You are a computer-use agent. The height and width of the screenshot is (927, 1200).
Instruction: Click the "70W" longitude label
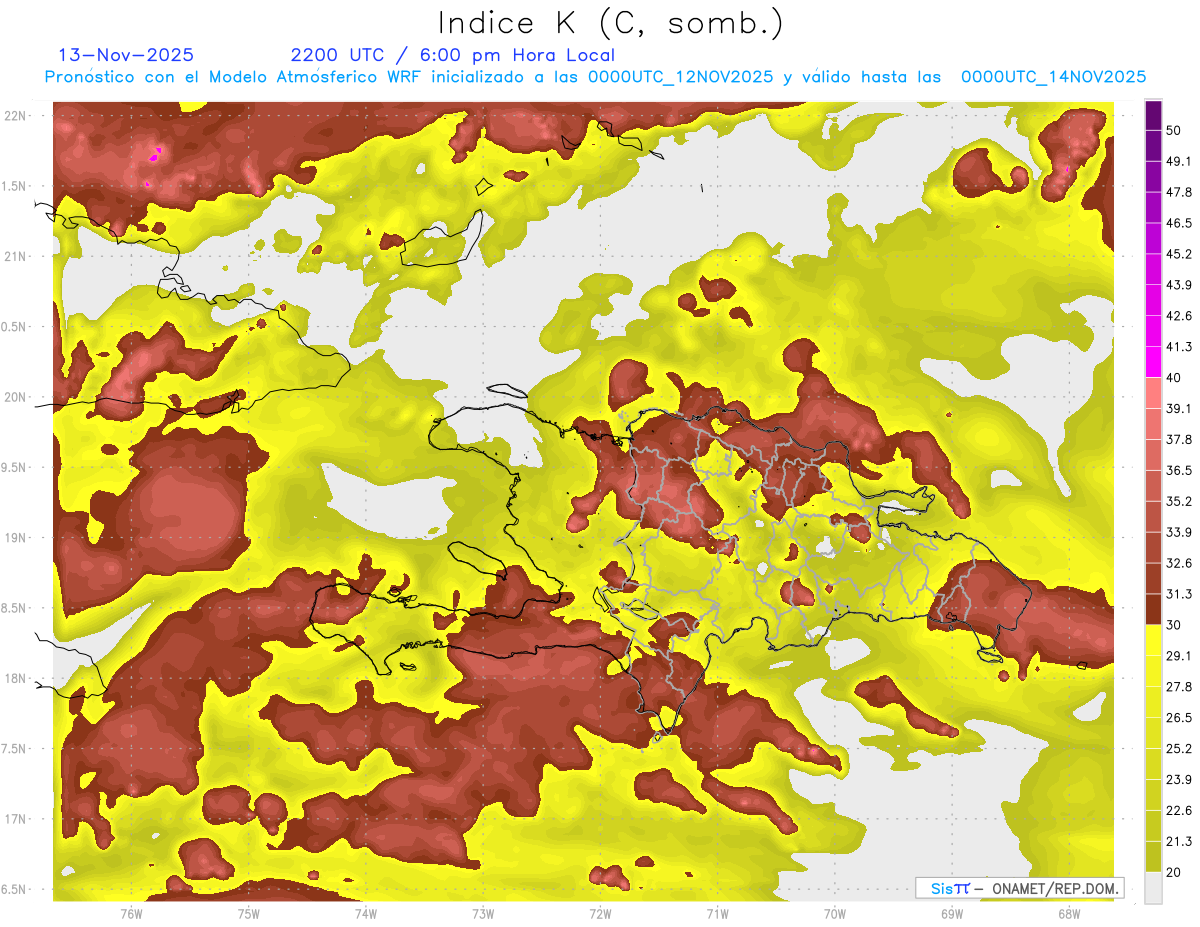pyautogui.click(x=835, y=913)
